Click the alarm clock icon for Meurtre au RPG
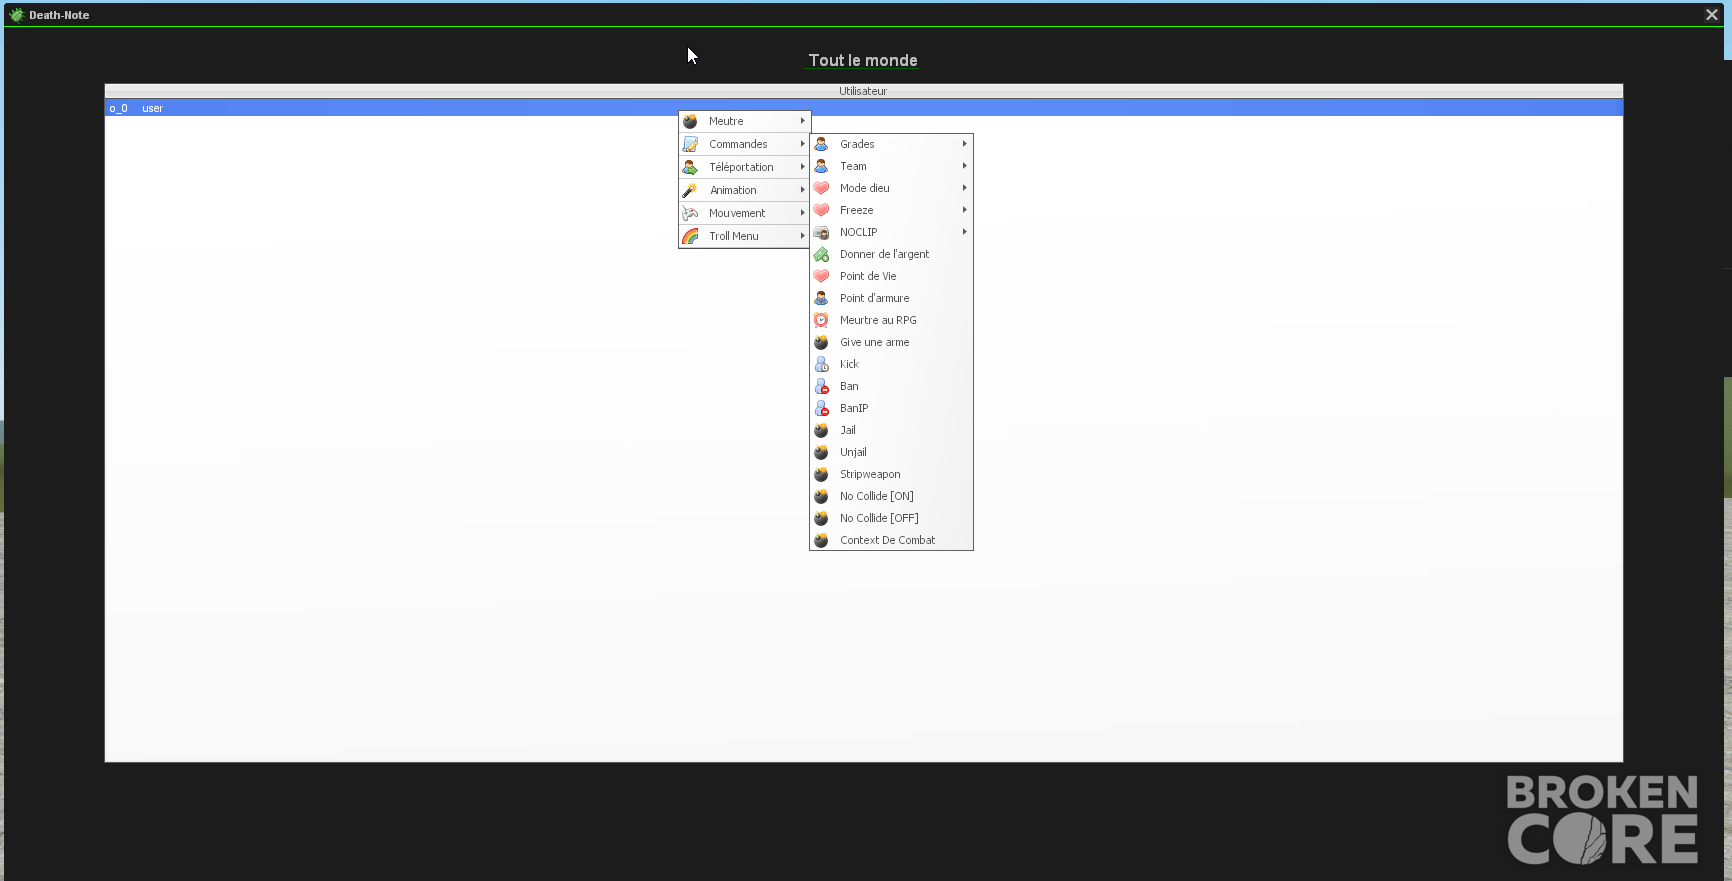 coord(821,320)
